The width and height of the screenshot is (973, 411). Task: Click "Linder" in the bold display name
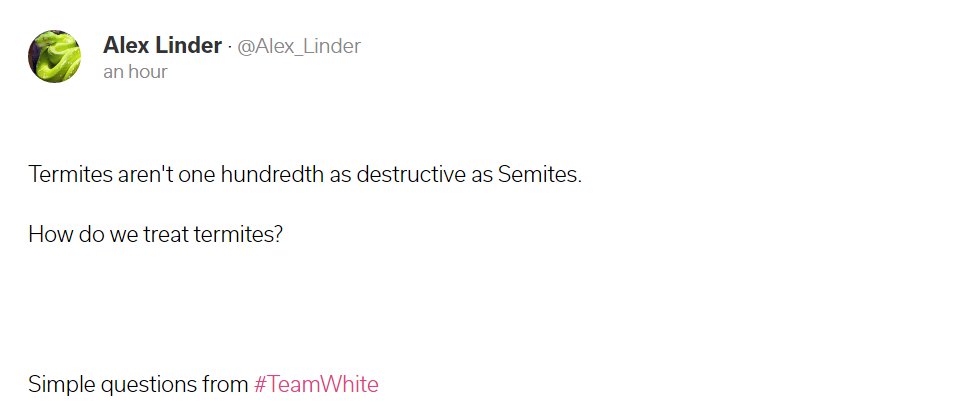tap(187, 45)
